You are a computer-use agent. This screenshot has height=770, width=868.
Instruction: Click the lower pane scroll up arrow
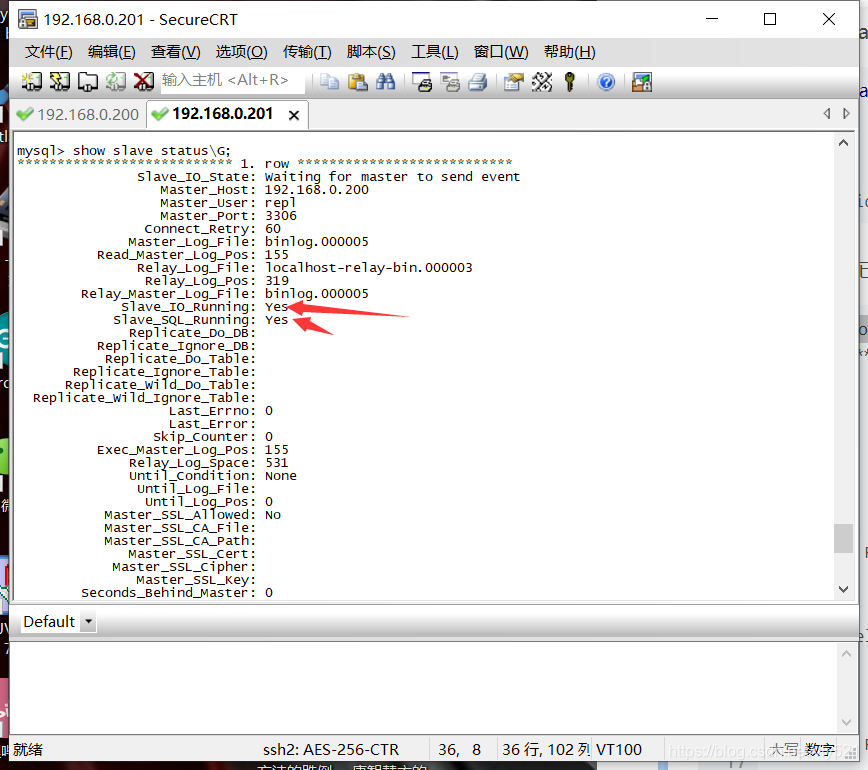(846, 654)
